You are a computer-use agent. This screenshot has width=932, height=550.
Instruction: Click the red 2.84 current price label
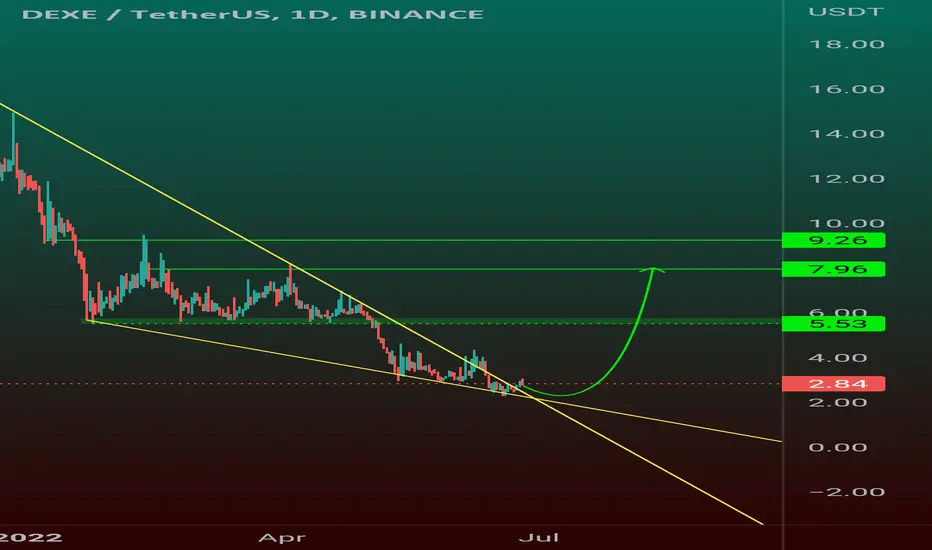click(x=833, y=384)
